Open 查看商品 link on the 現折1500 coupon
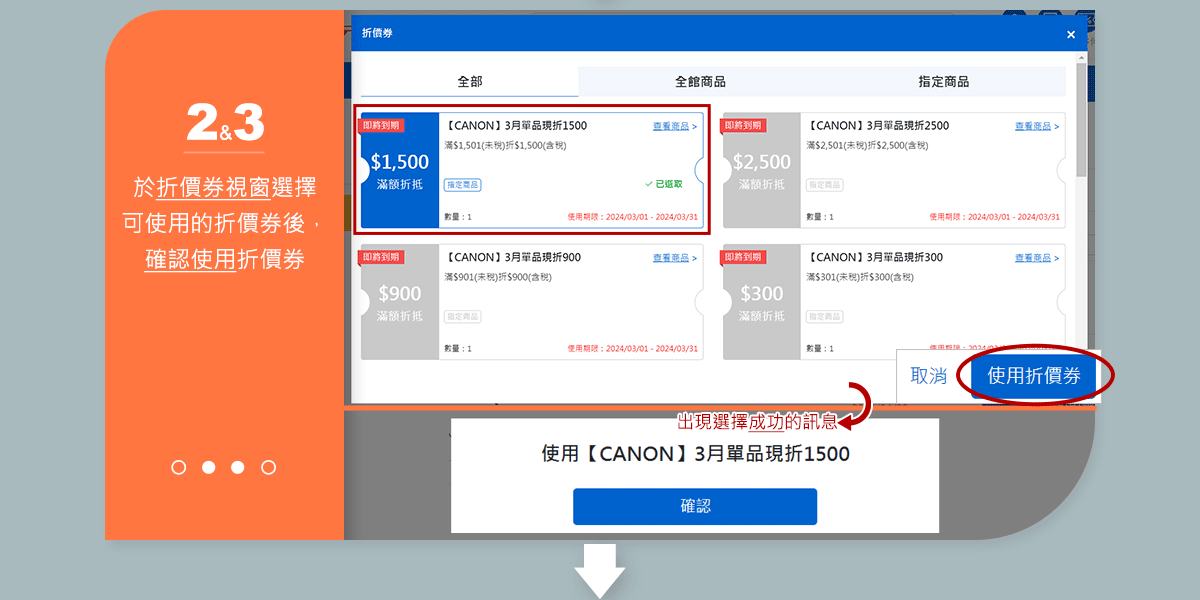1200x600 pixels. click(x=675, y=126)
